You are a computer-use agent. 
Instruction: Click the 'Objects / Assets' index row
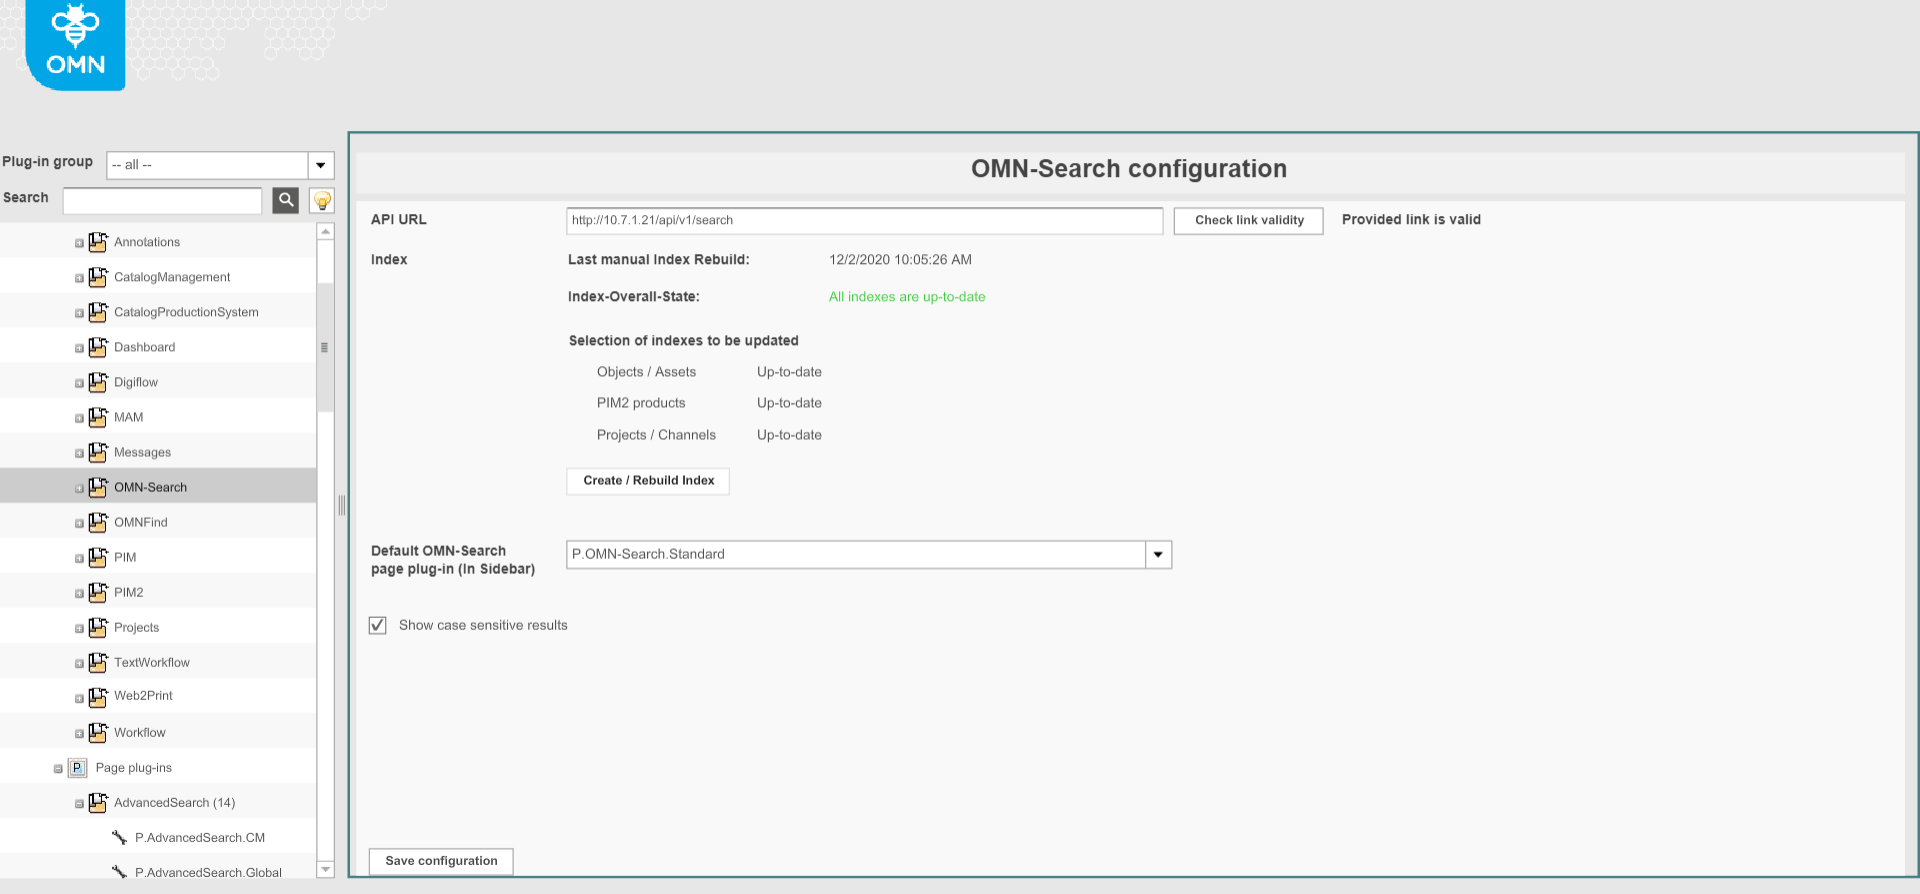click(x=709, y=372)
